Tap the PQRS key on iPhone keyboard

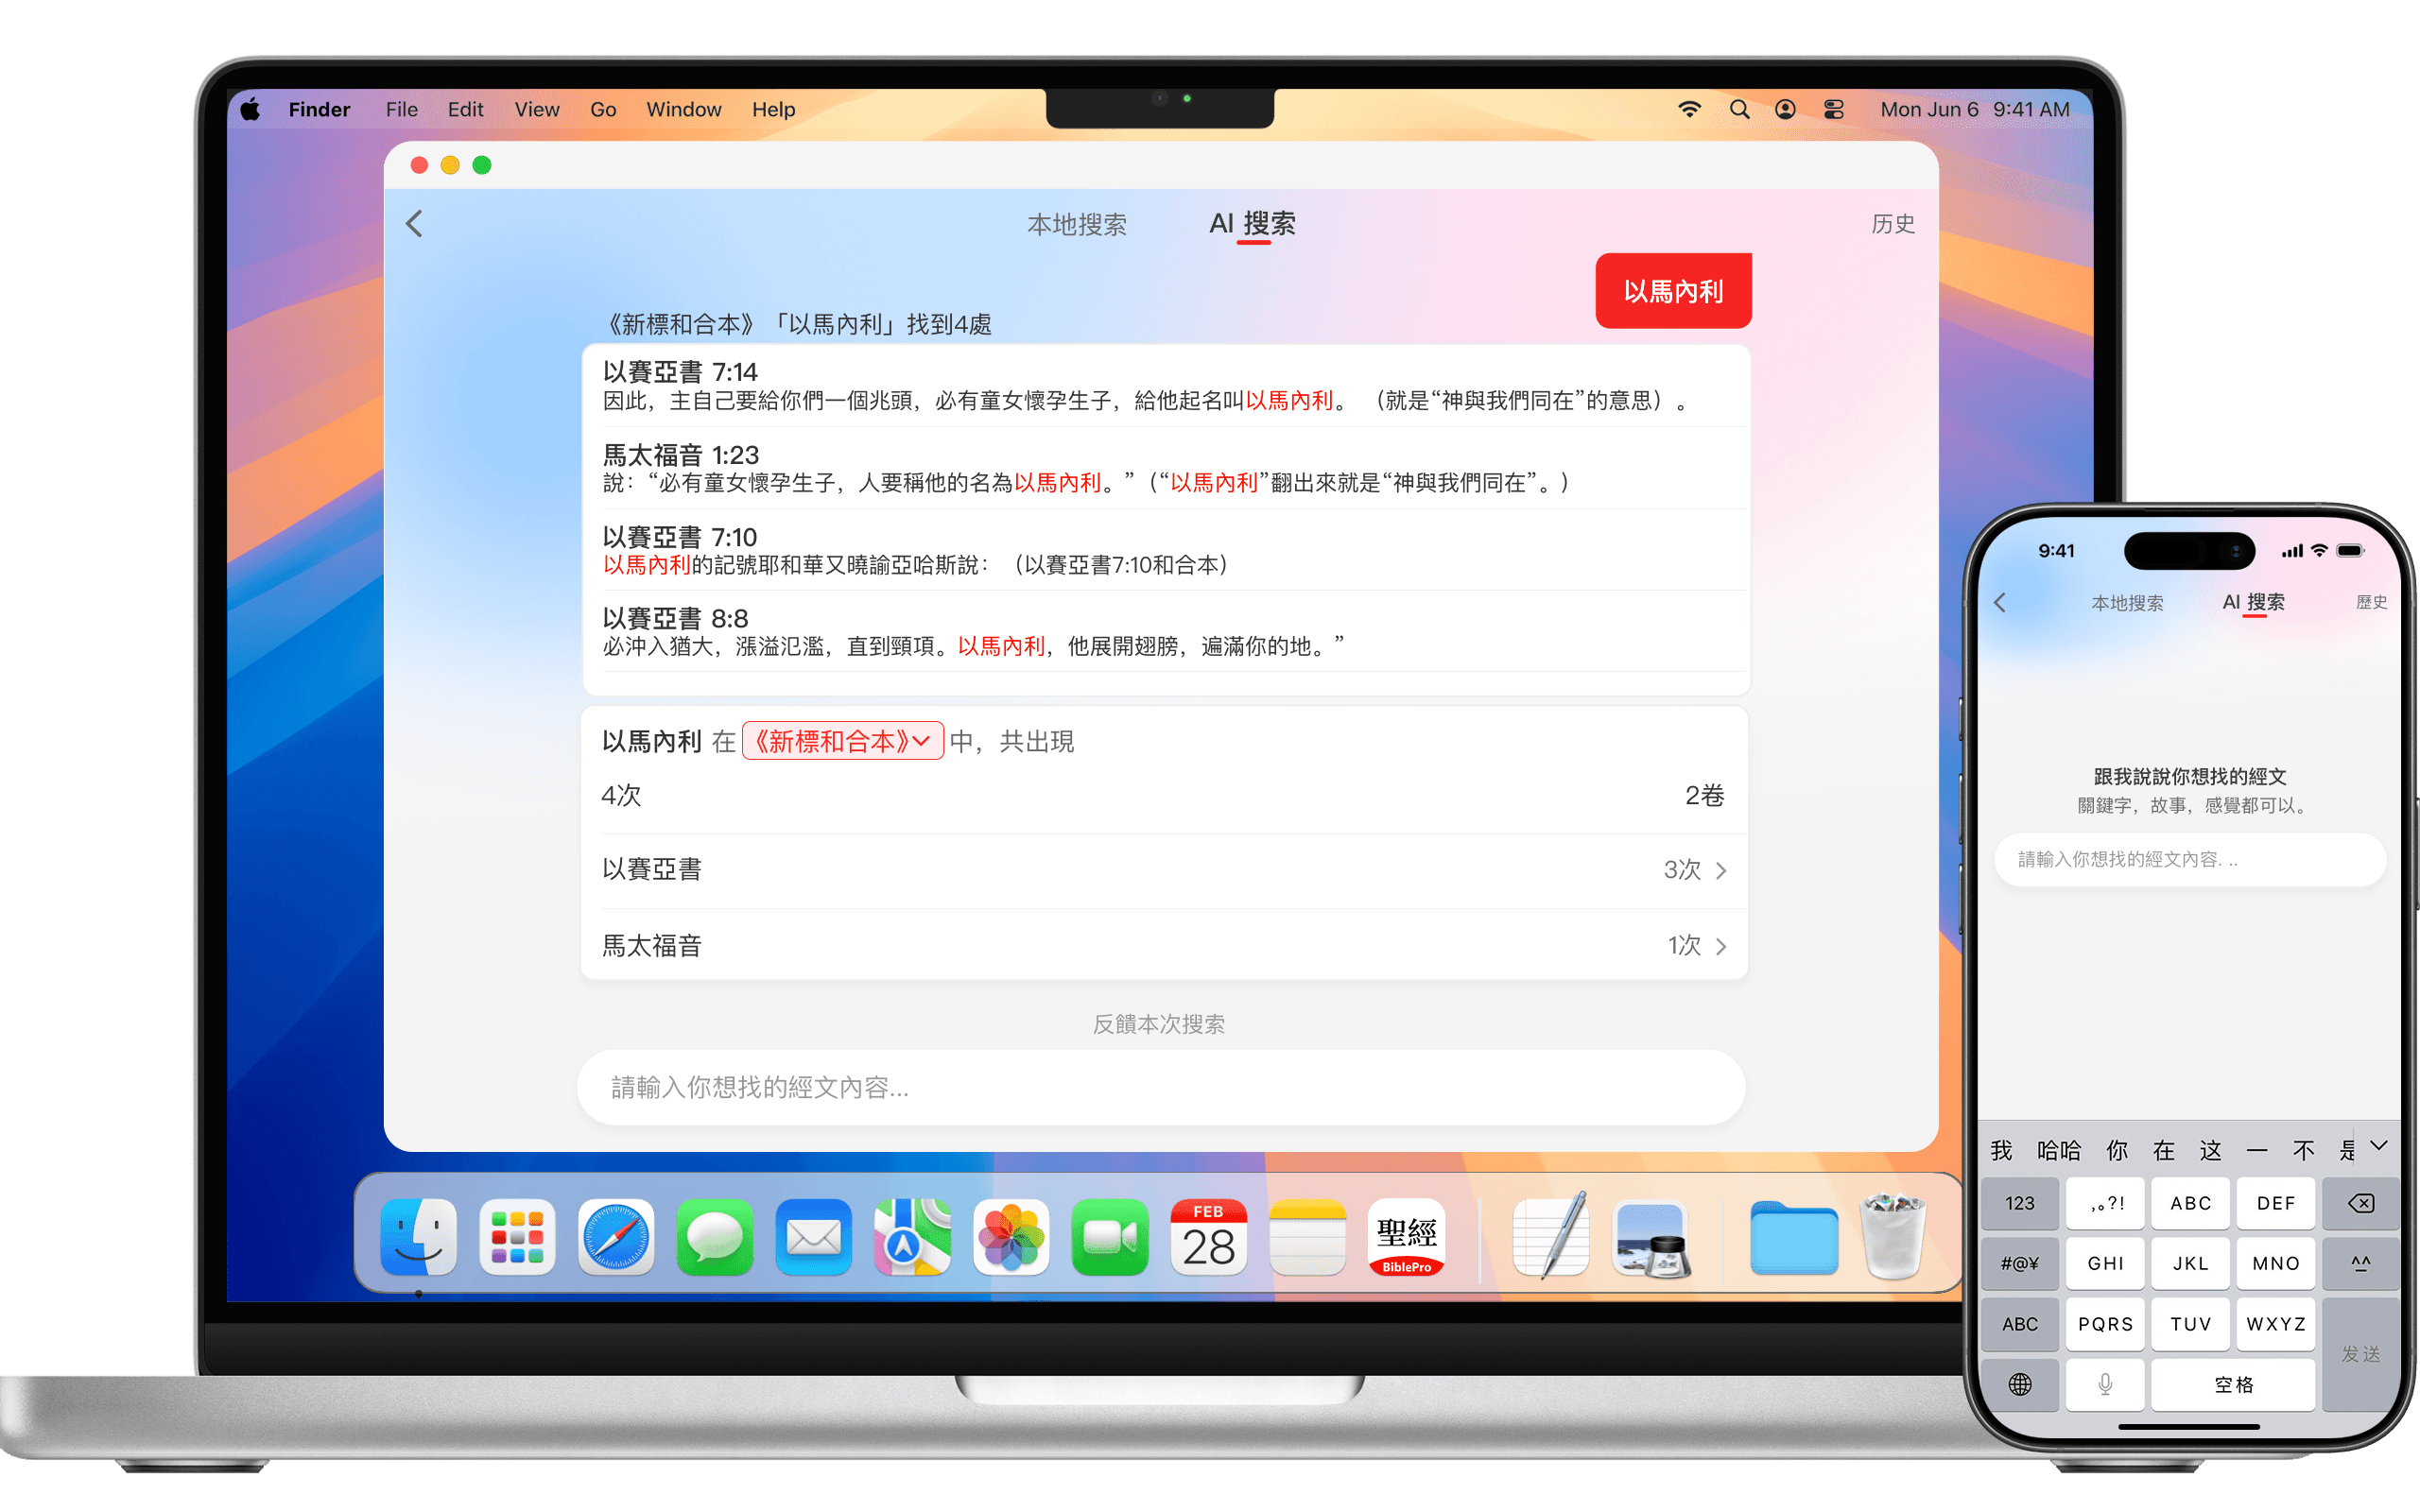tap(2105, 1324)
